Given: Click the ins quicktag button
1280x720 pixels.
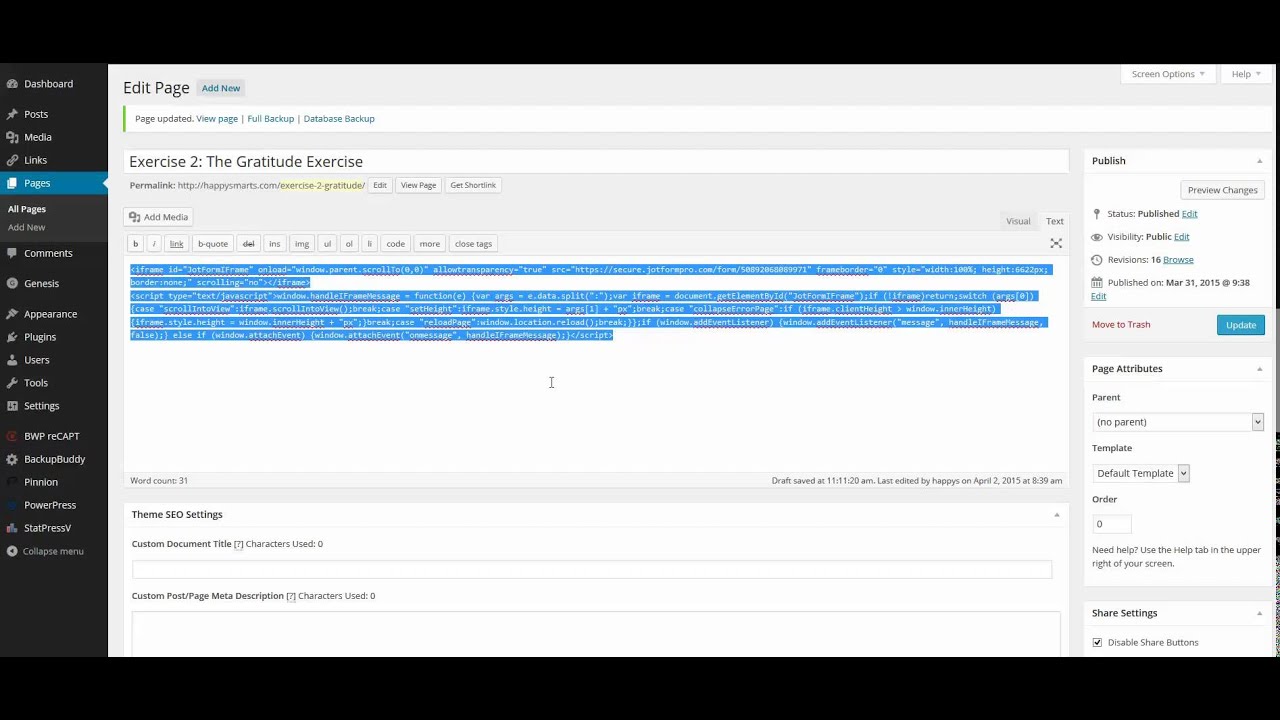Looking at the screenshot, I should click(274, 244).
